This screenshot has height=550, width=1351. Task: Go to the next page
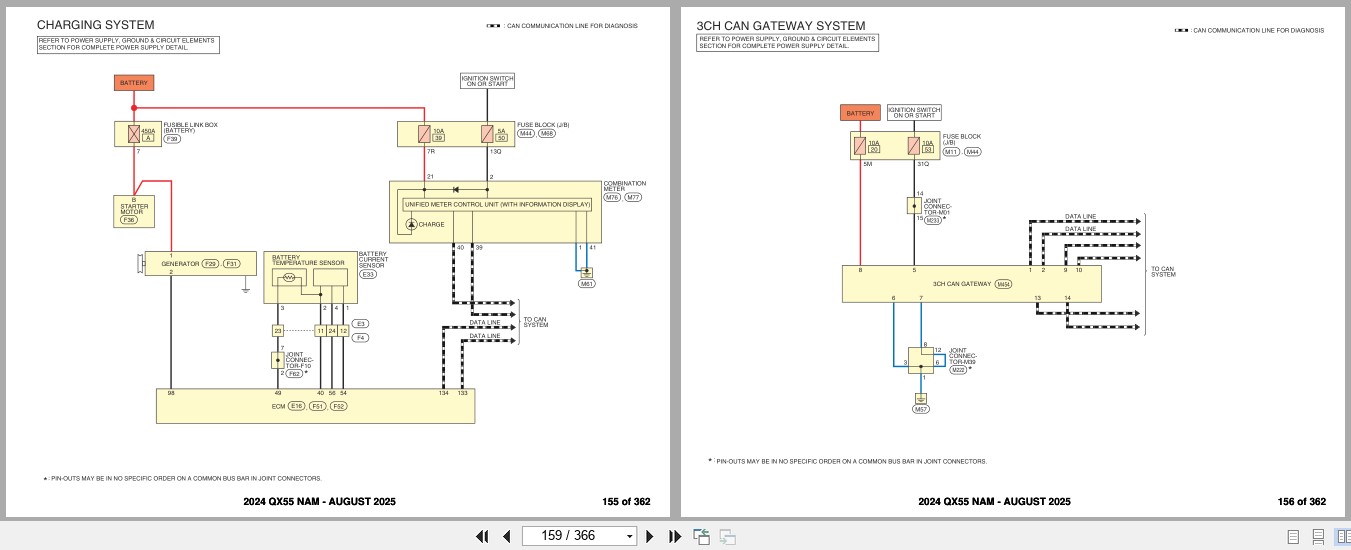(x=650, y=536)
